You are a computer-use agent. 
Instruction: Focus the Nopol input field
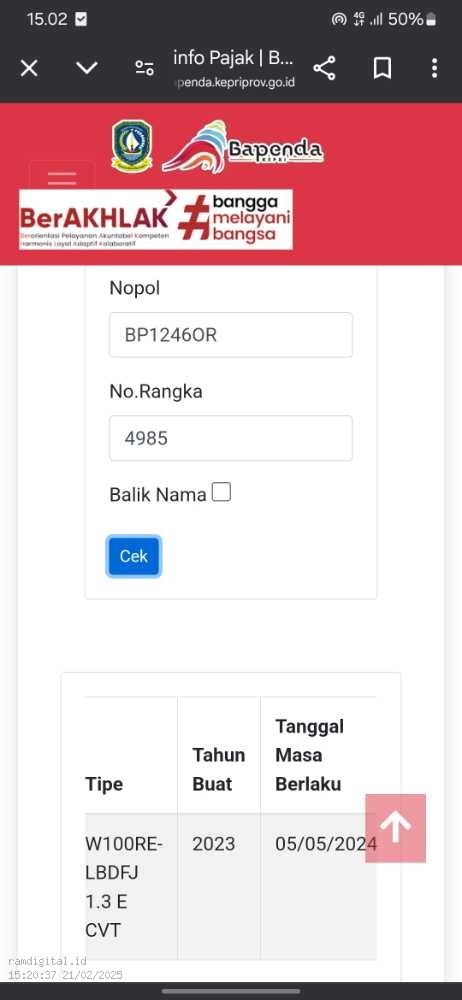click(231, 335)
